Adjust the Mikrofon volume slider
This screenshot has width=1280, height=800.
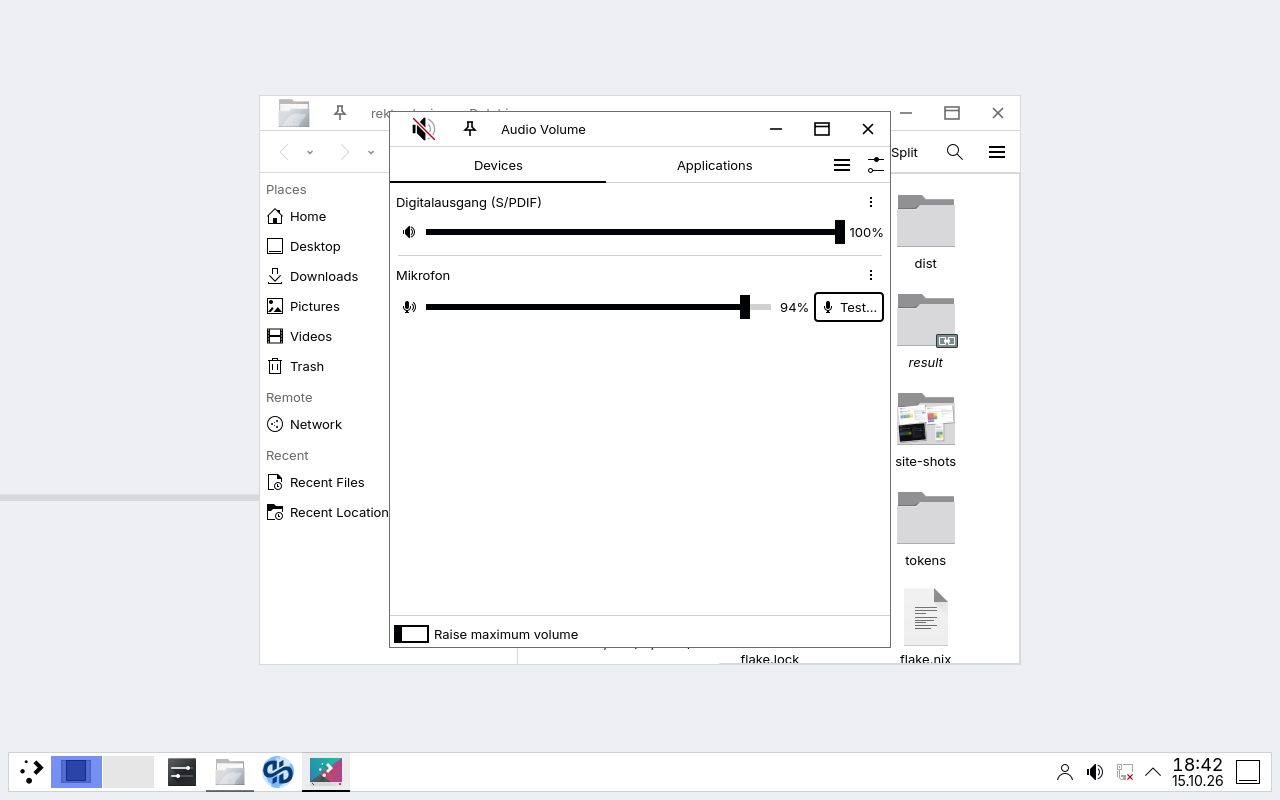598,307
